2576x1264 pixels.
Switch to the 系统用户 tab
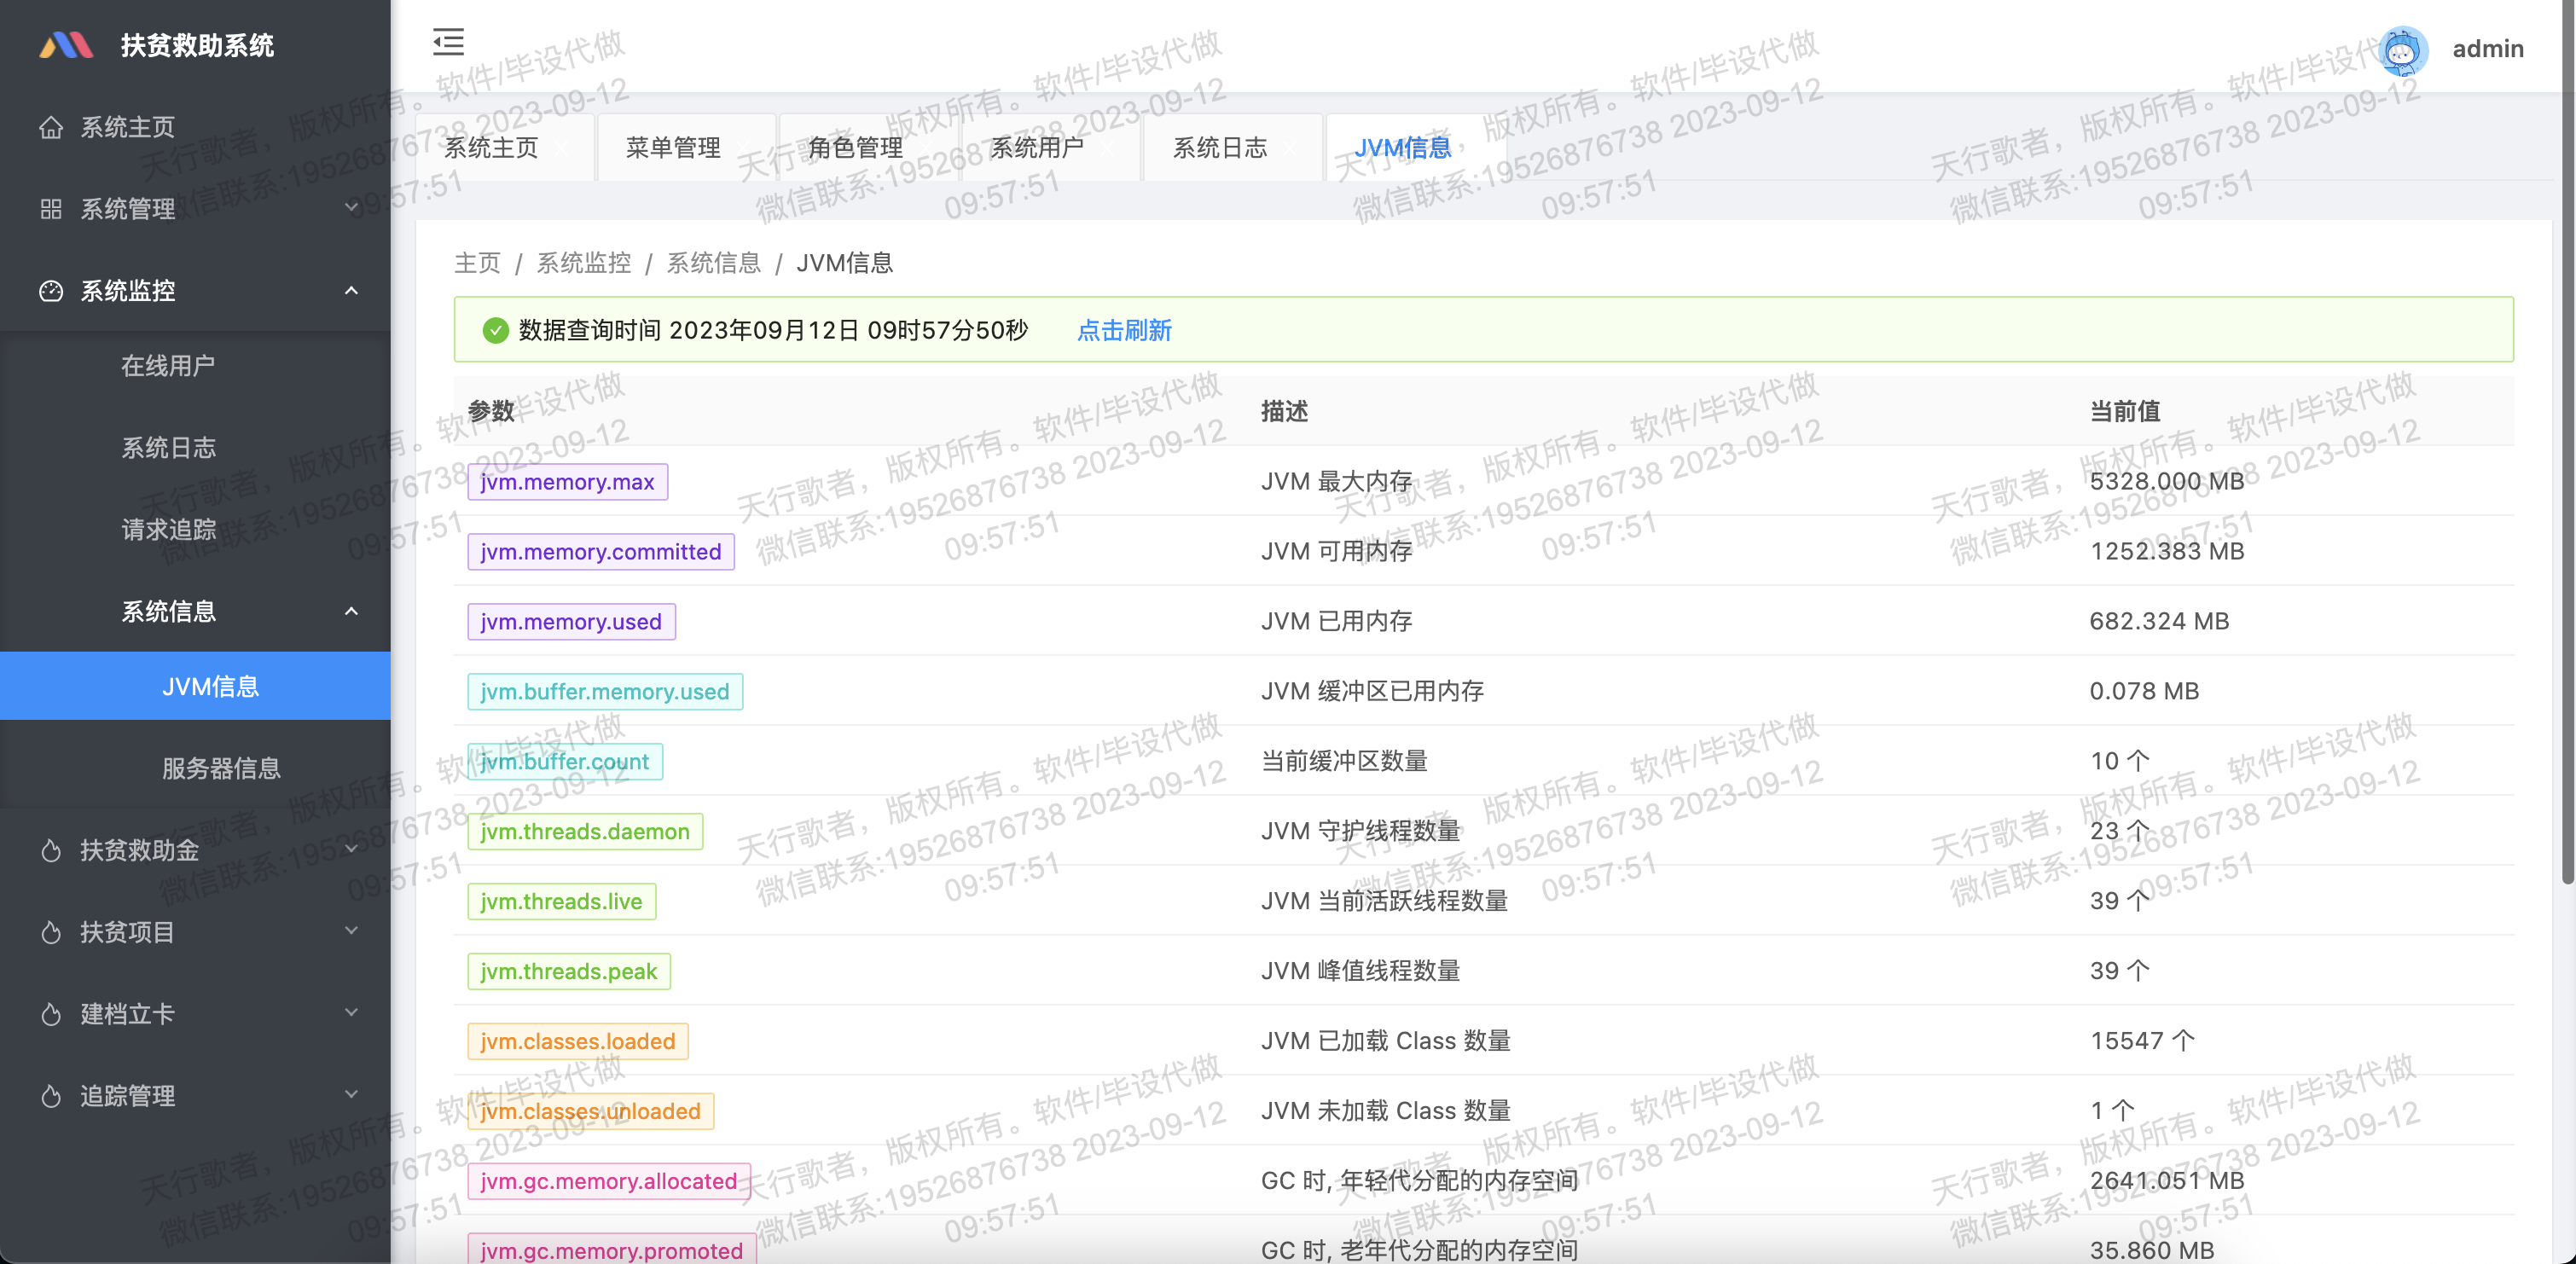click(1037, 148)
